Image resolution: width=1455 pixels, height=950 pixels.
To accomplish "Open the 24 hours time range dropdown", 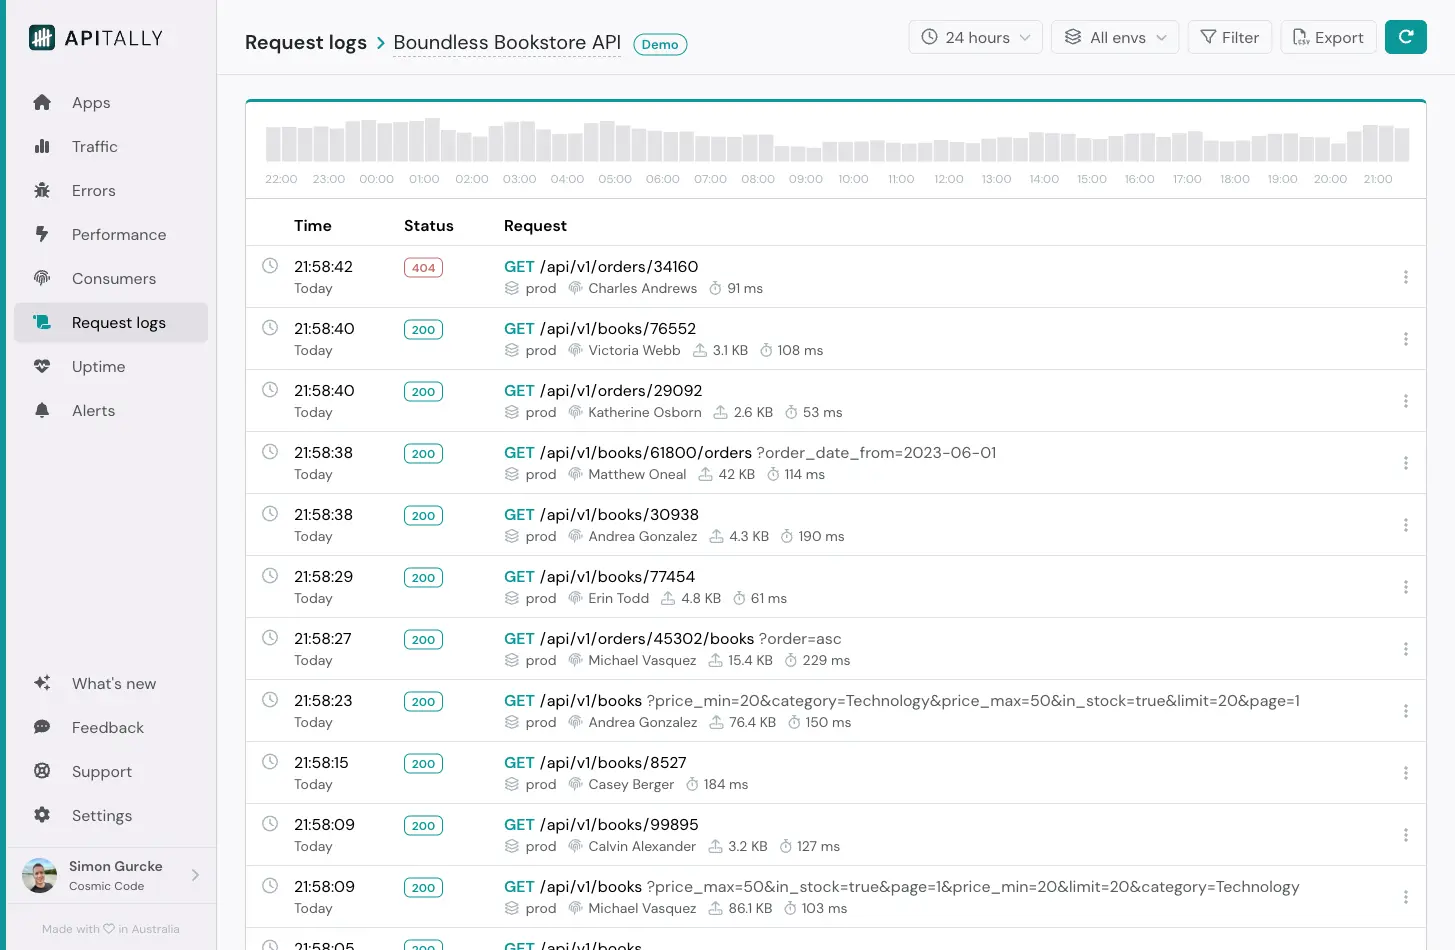I will [976, 38].
